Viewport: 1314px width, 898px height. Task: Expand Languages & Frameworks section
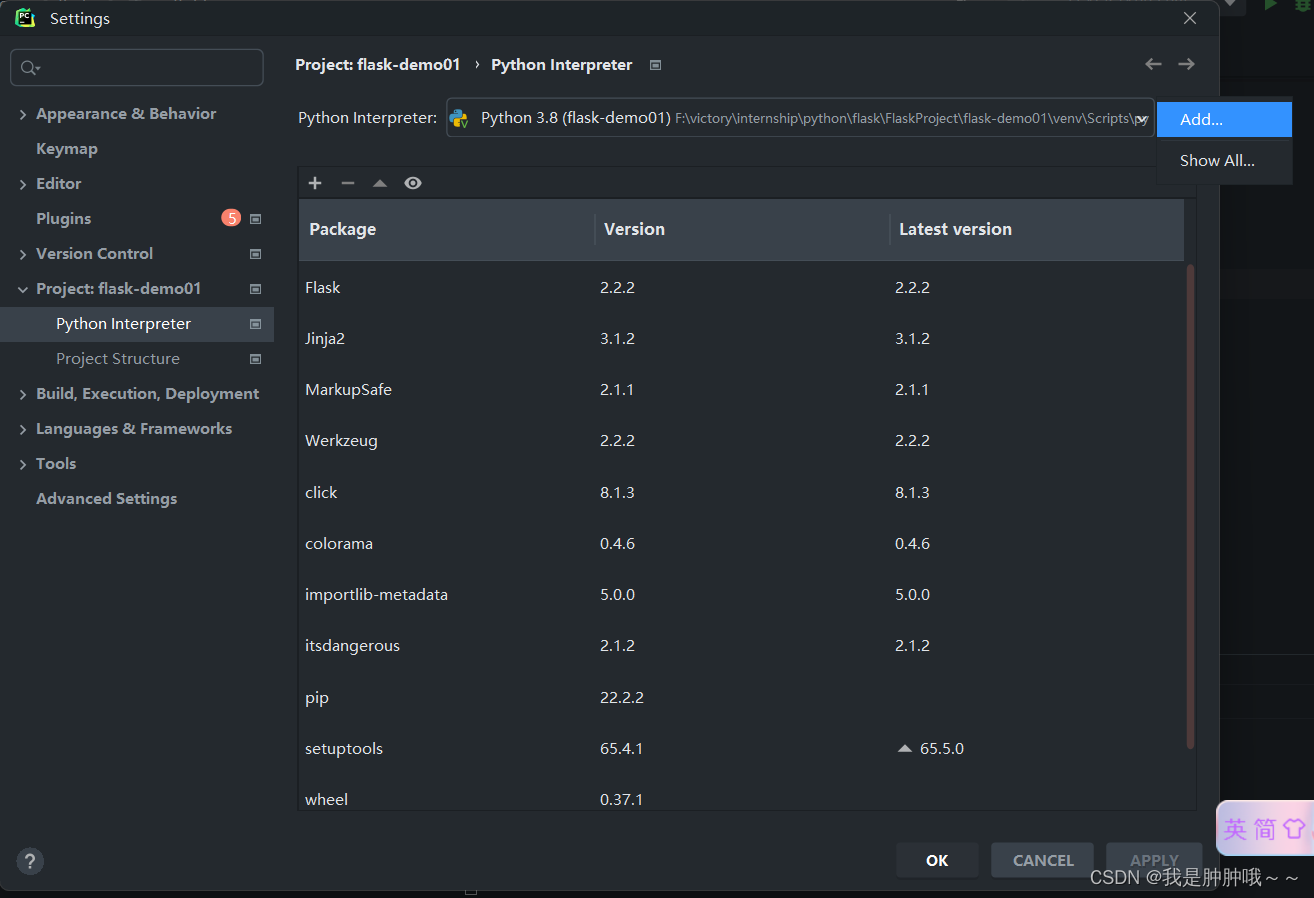[22, 429]
